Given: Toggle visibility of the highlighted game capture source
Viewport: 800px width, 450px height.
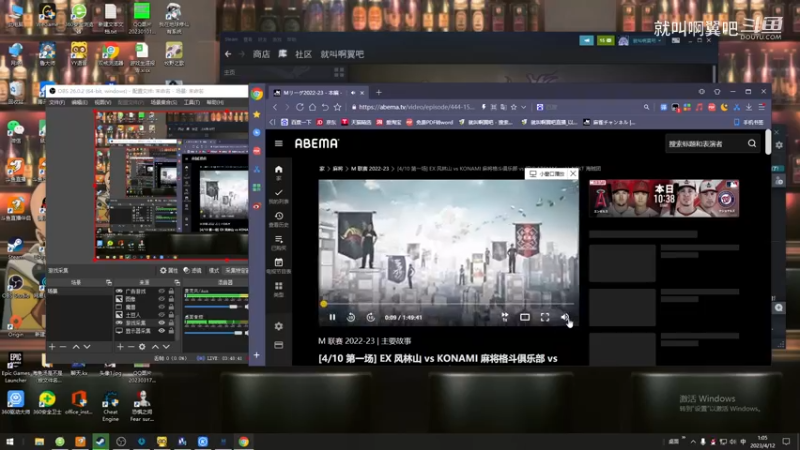Looking at the screenshot, I should pyautogui.click(x=161, y=323).
